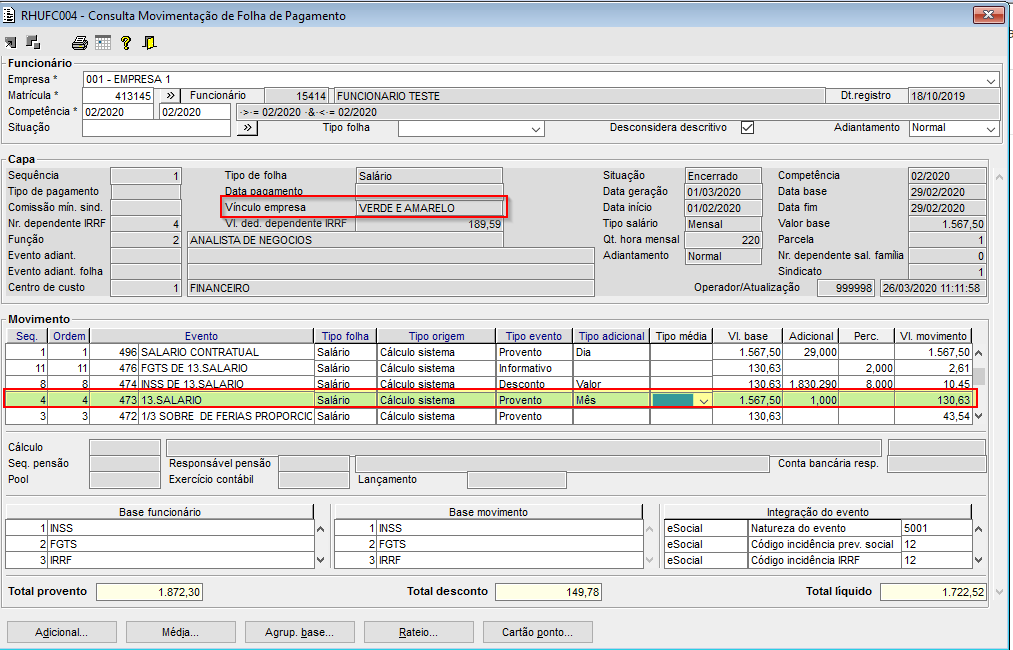Viewport: 1013px width, 650px height.
Task: Click the printer icon in toolbar
Action: (80, 43)
